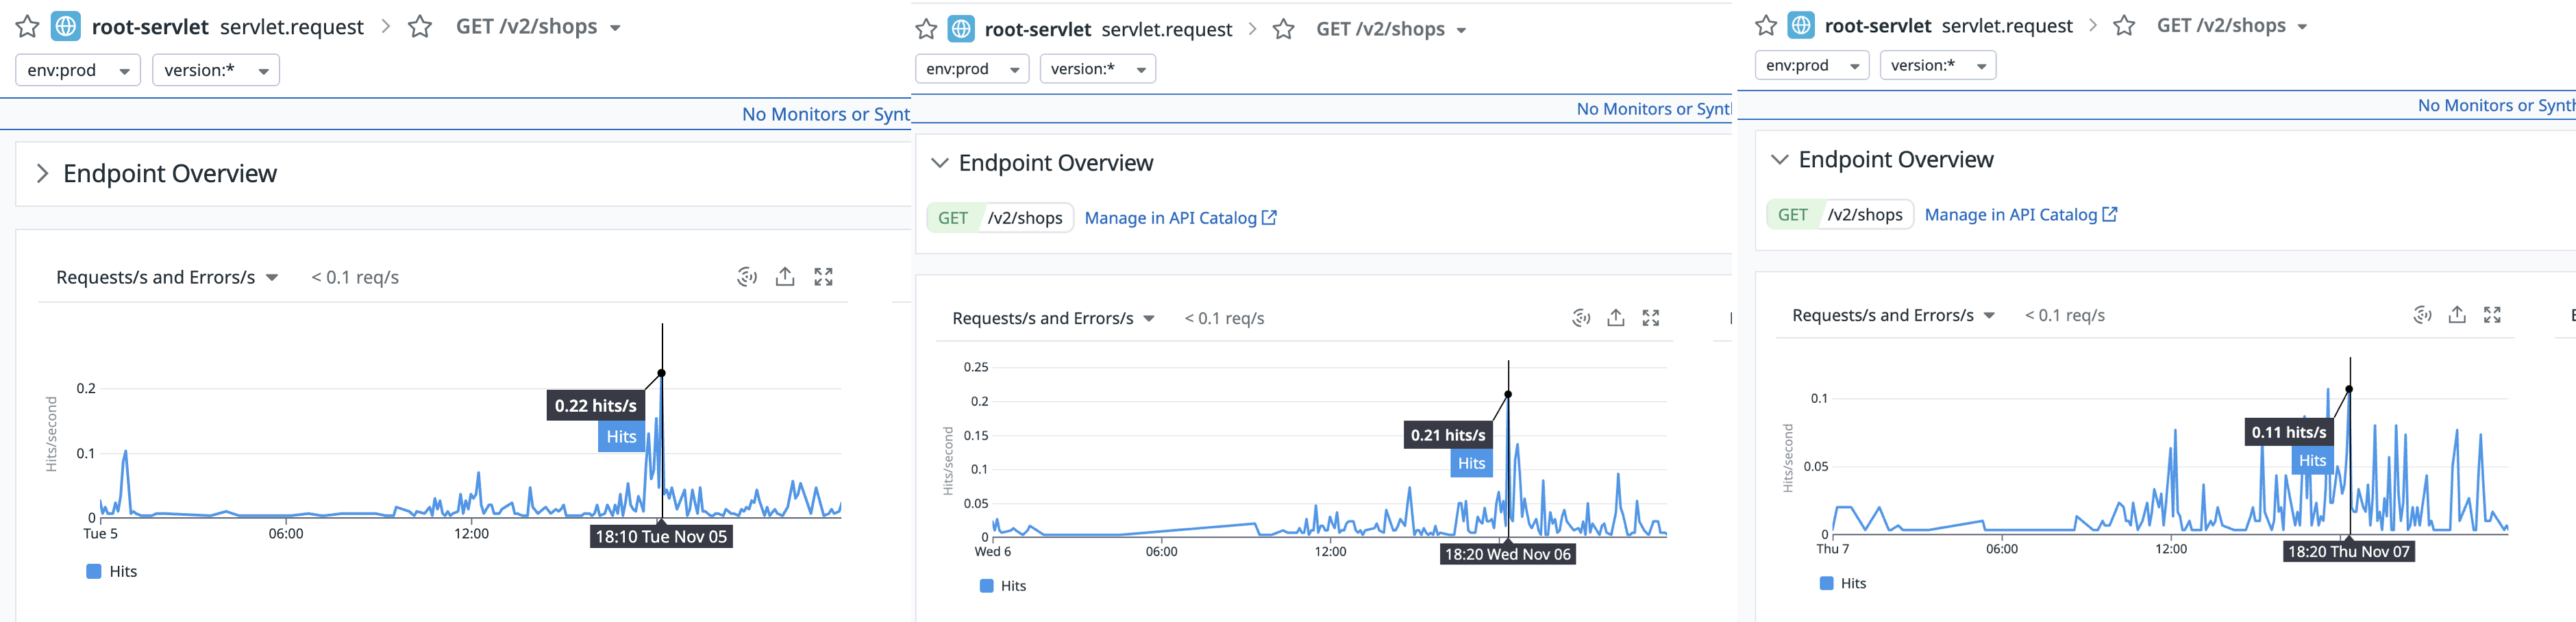
Task: Click the globe service icon in the Wed 6 panel
Action: 960,29
